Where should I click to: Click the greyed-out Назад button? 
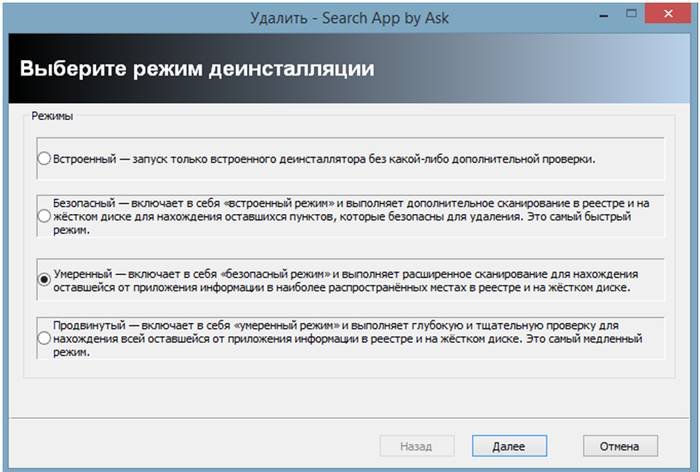point(416,446)
